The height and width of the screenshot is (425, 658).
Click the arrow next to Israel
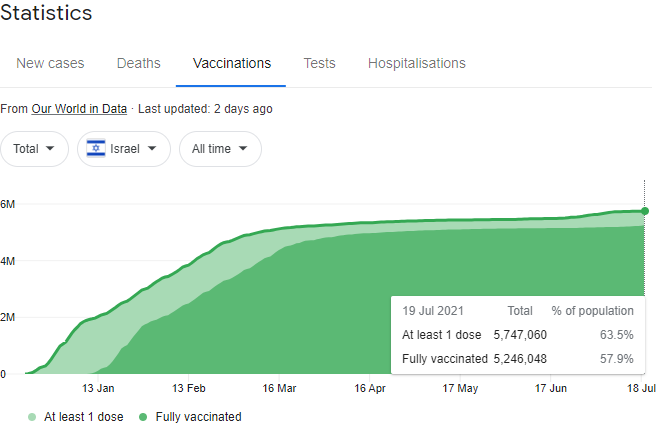pyautogui.click(x=152, y=149)
